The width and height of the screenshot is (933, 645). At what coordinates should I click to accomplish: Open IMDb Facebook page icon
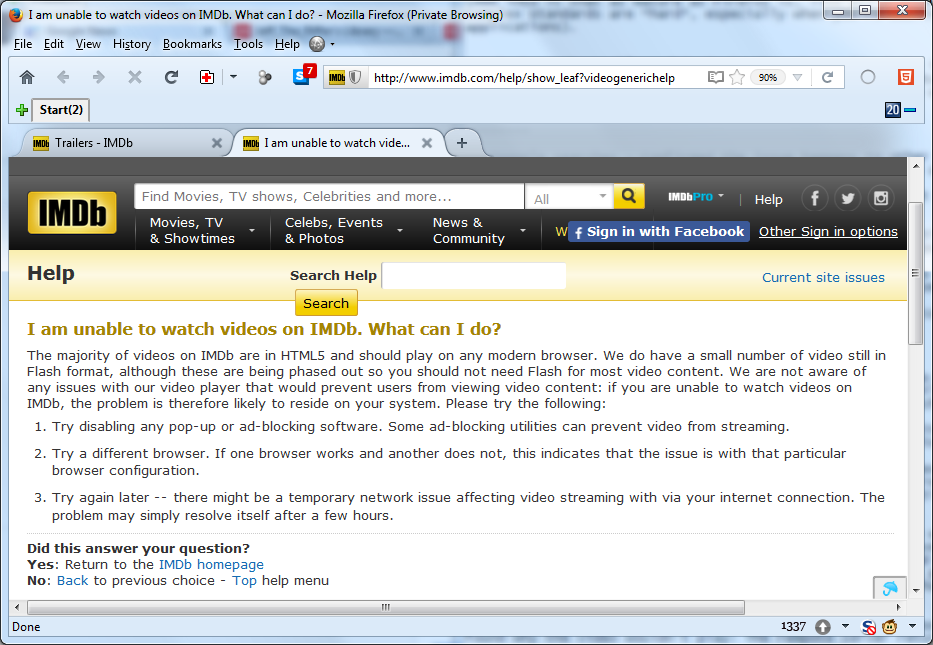[x=815, y=198]
